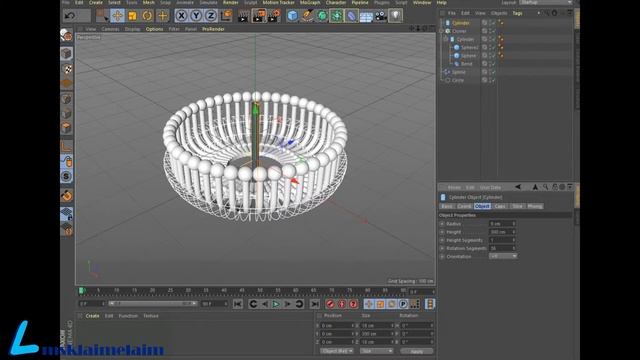The image size is (640, 360).
Task: Switch to the Slice tab in Attributes
Action: click(517, 206)
